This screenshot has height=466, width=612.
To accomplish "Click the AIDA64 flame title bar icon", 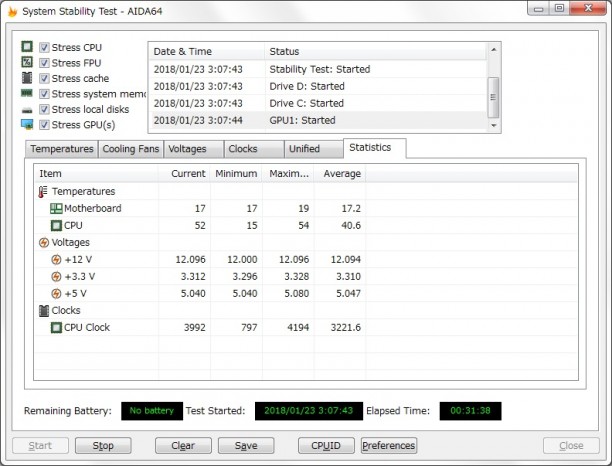I will click(12, 12).
